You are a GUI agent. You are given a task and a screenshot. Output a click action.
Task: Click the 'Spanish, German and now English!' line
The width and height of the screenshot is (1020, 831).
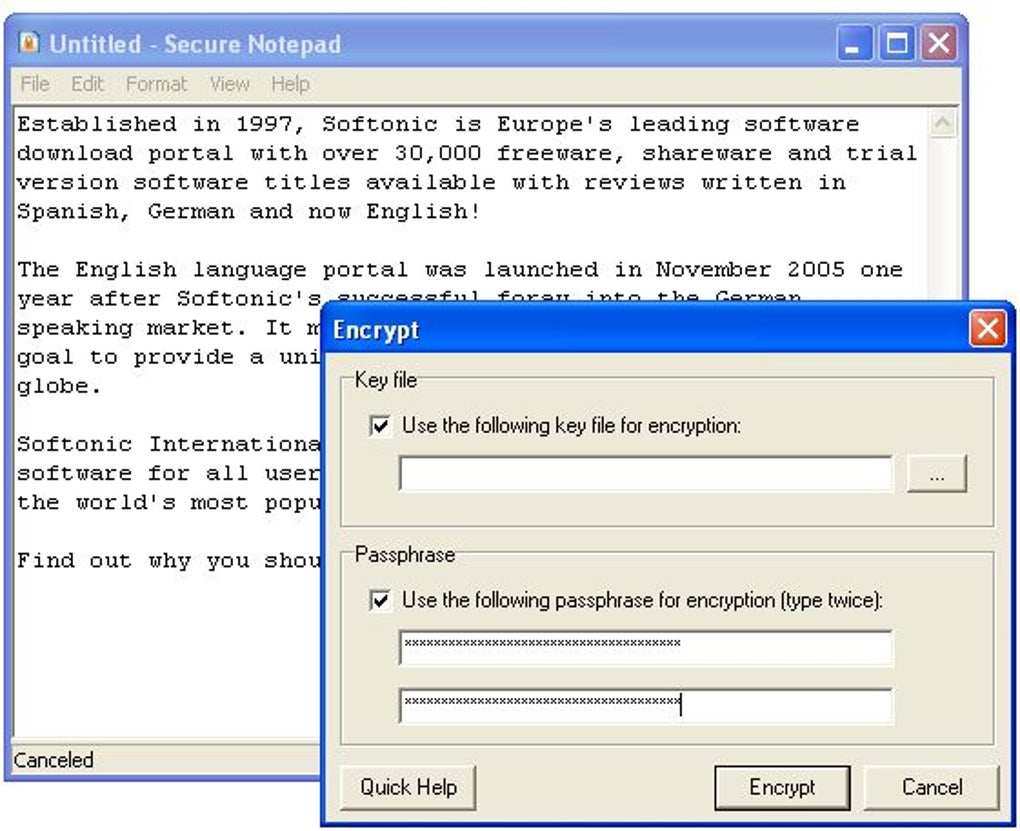249,211
